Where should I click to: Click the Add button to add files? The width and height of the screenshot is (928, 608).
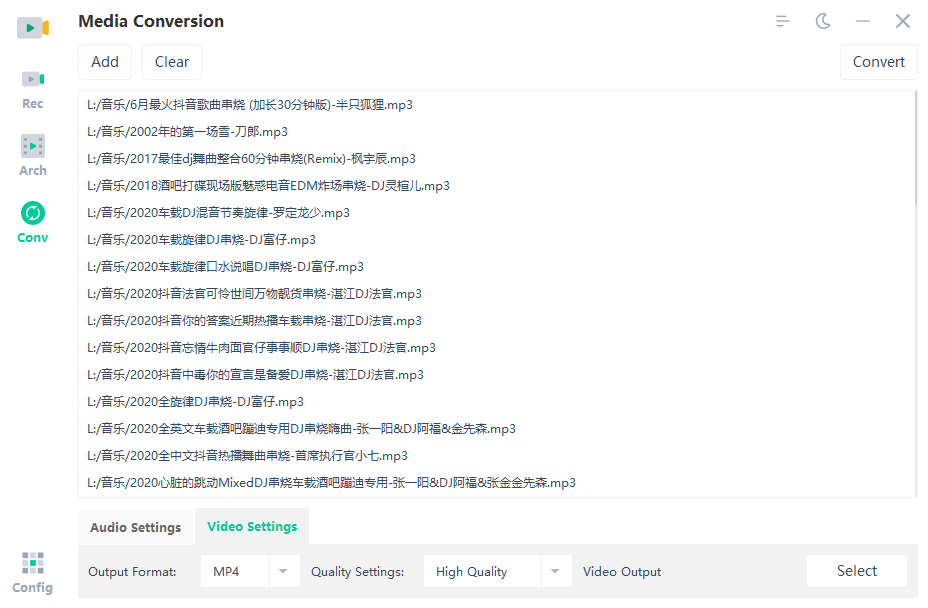(x=105, y=61)
